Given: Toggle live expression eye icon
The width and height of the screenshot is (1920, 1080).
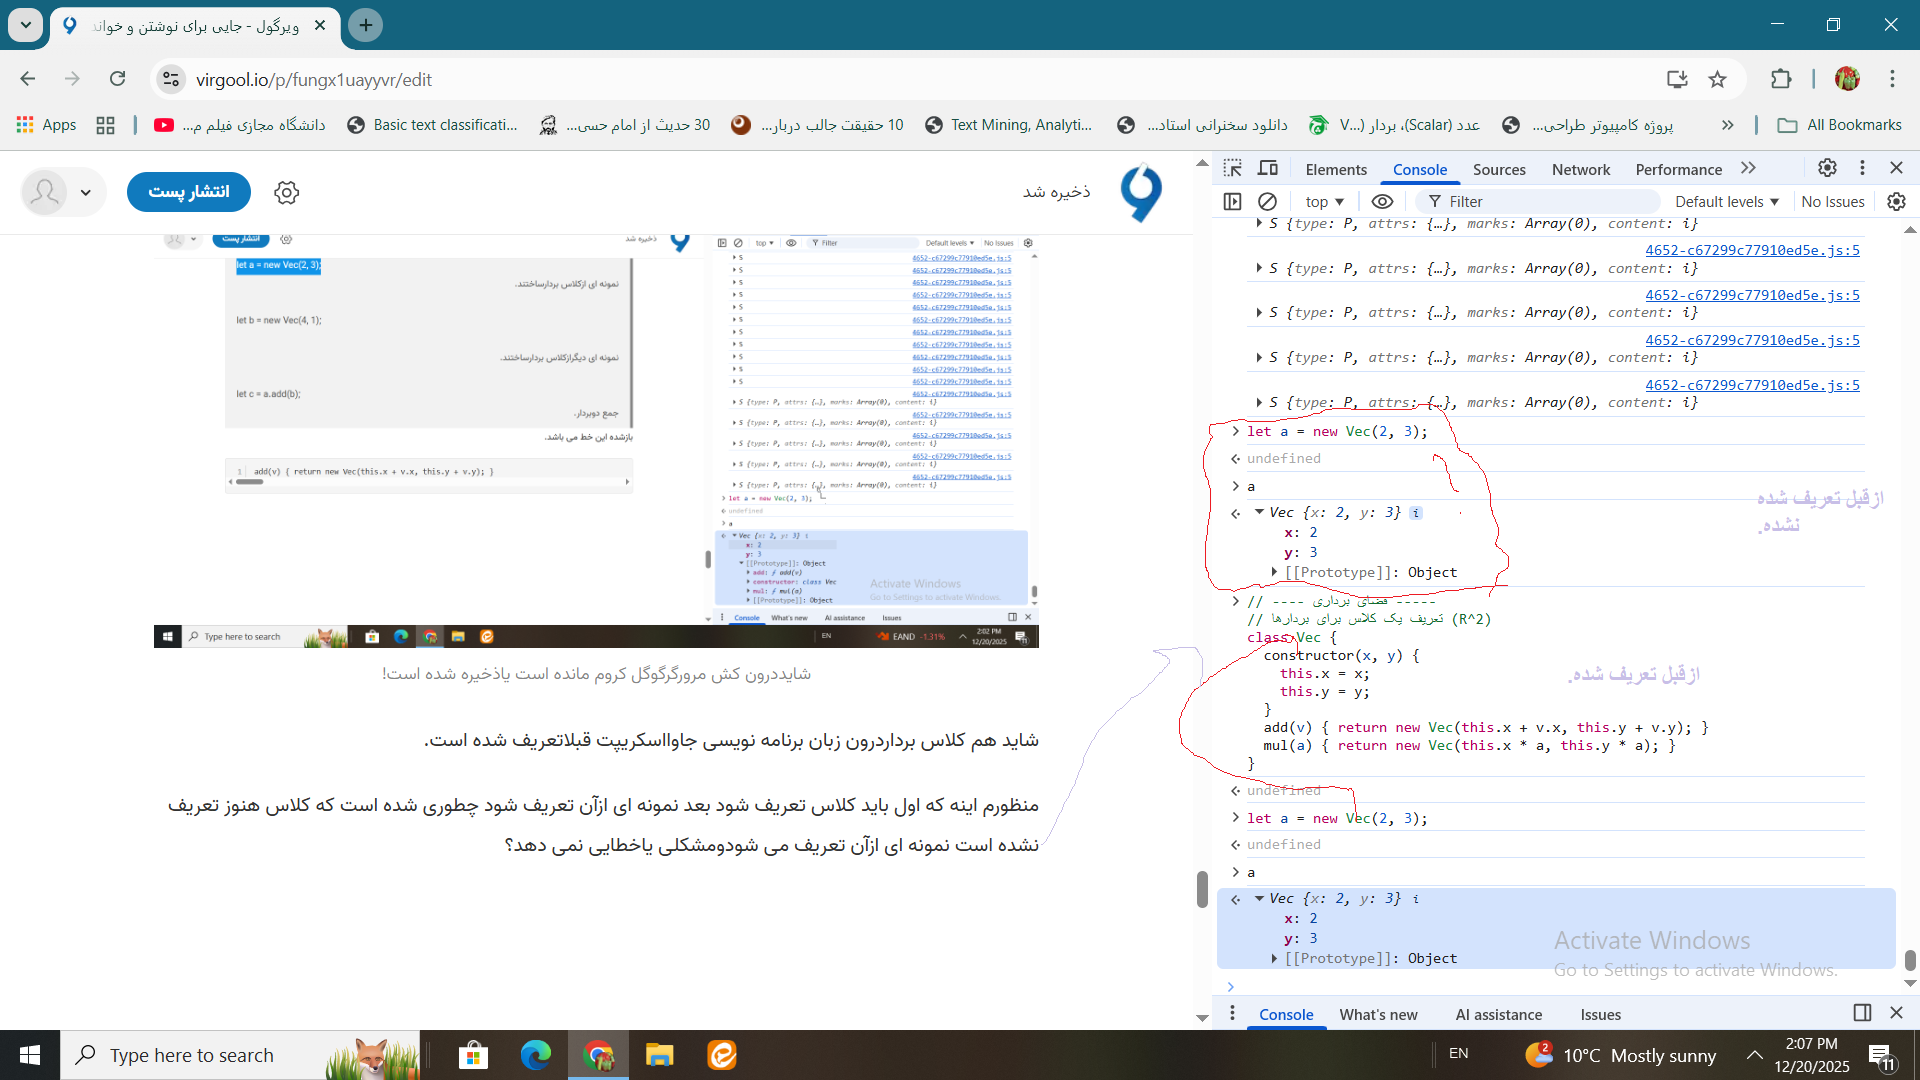Looking at the screenshot, I should [1382, 201].
